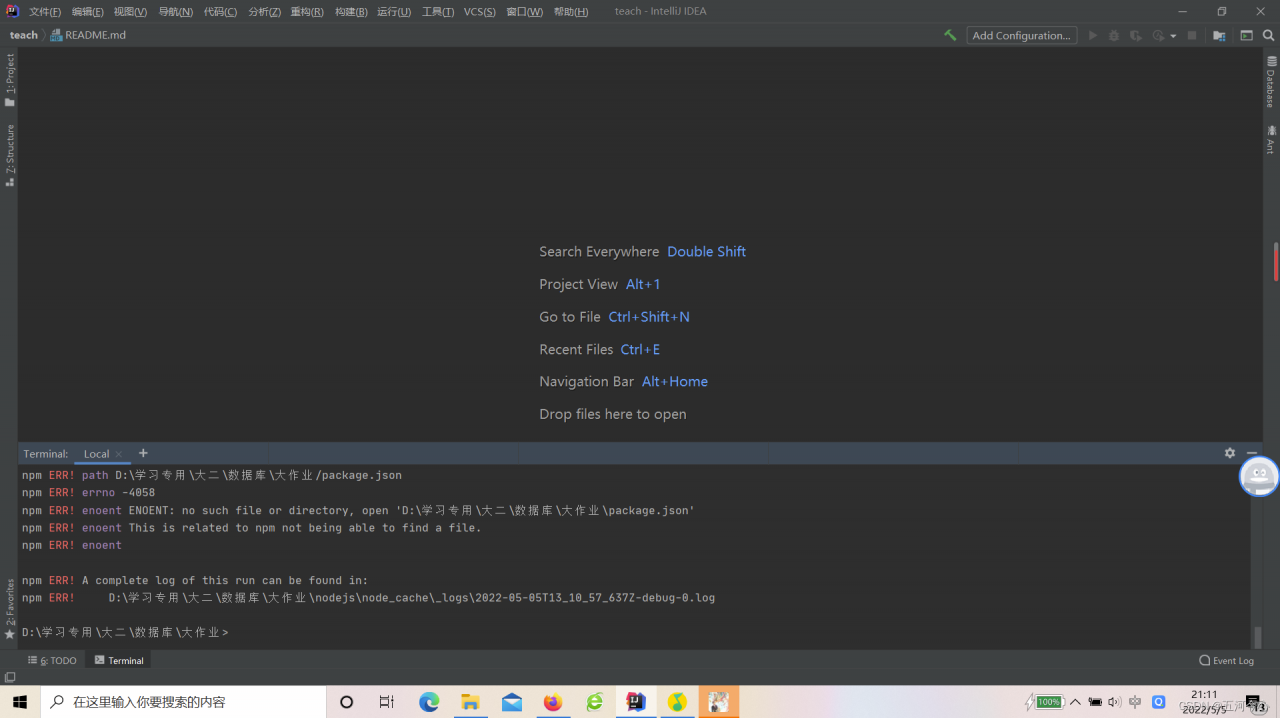
Task: Open the 导航(N) menu
Action: [176, 11]
